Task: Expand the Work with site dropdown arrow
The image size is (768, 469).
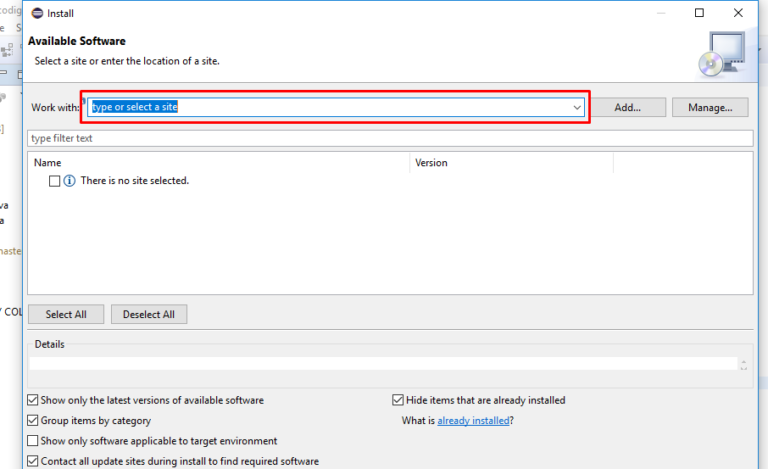Action: [x=577, y=107]
